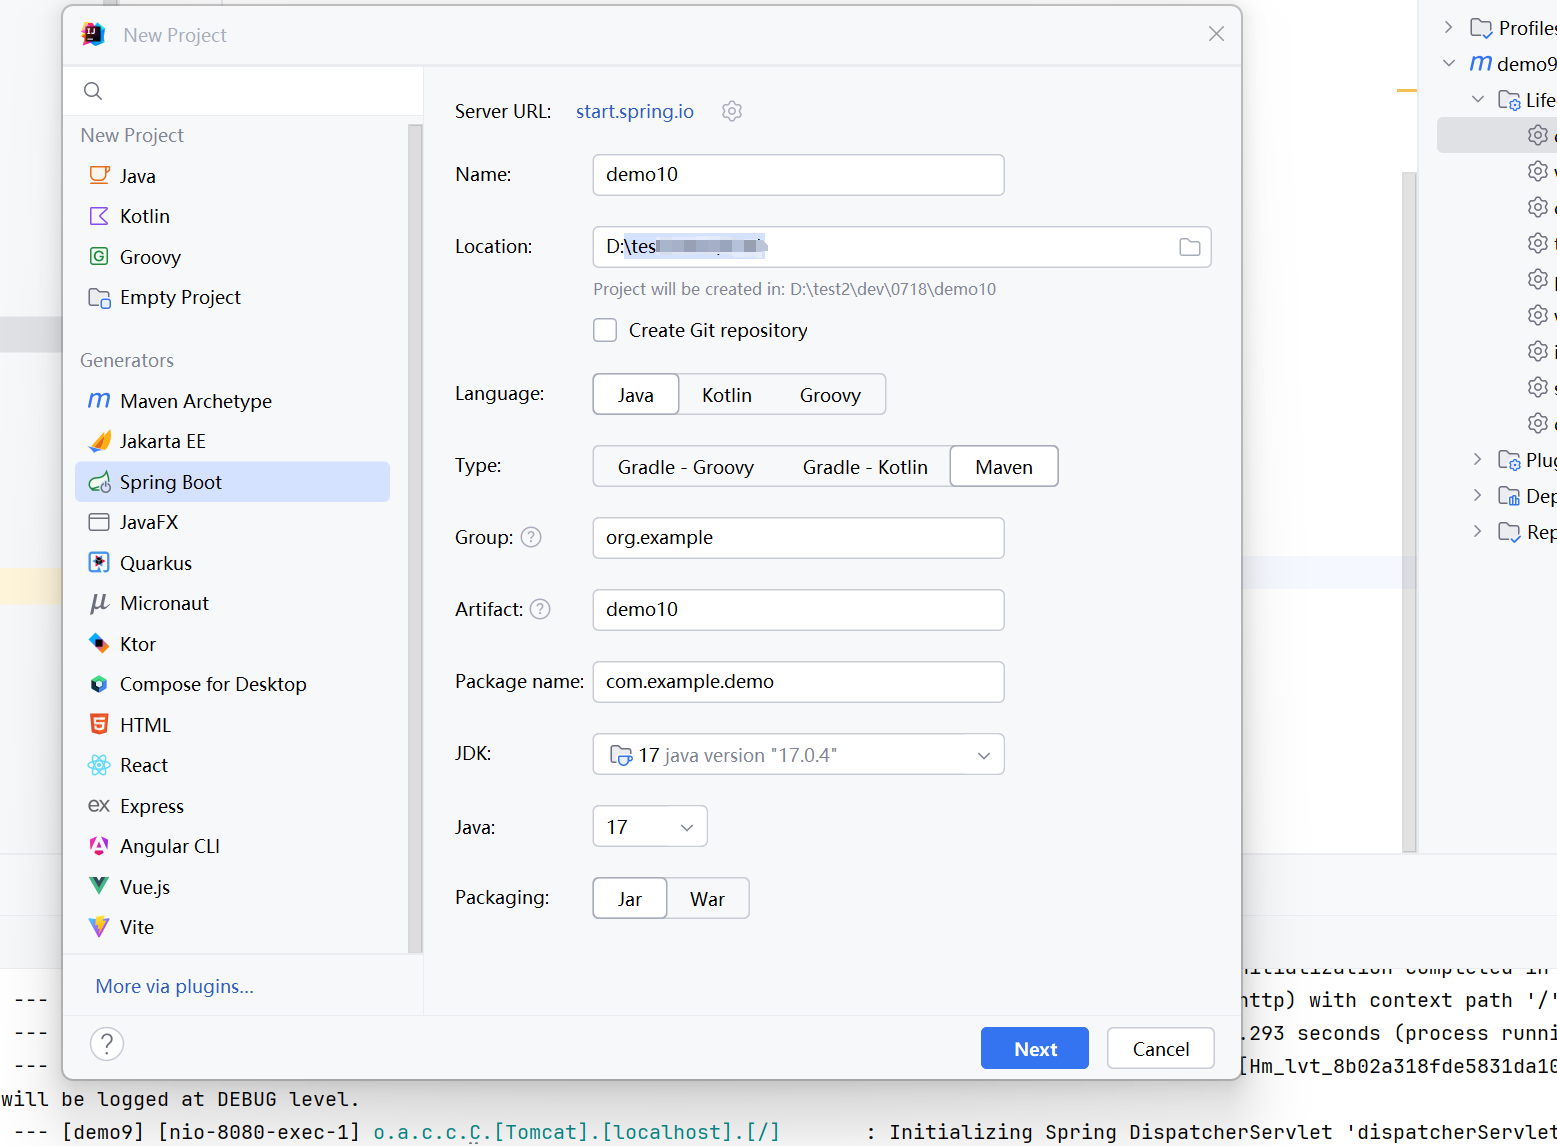
Task: Click Cancel button
Action: [1161, 1048]
